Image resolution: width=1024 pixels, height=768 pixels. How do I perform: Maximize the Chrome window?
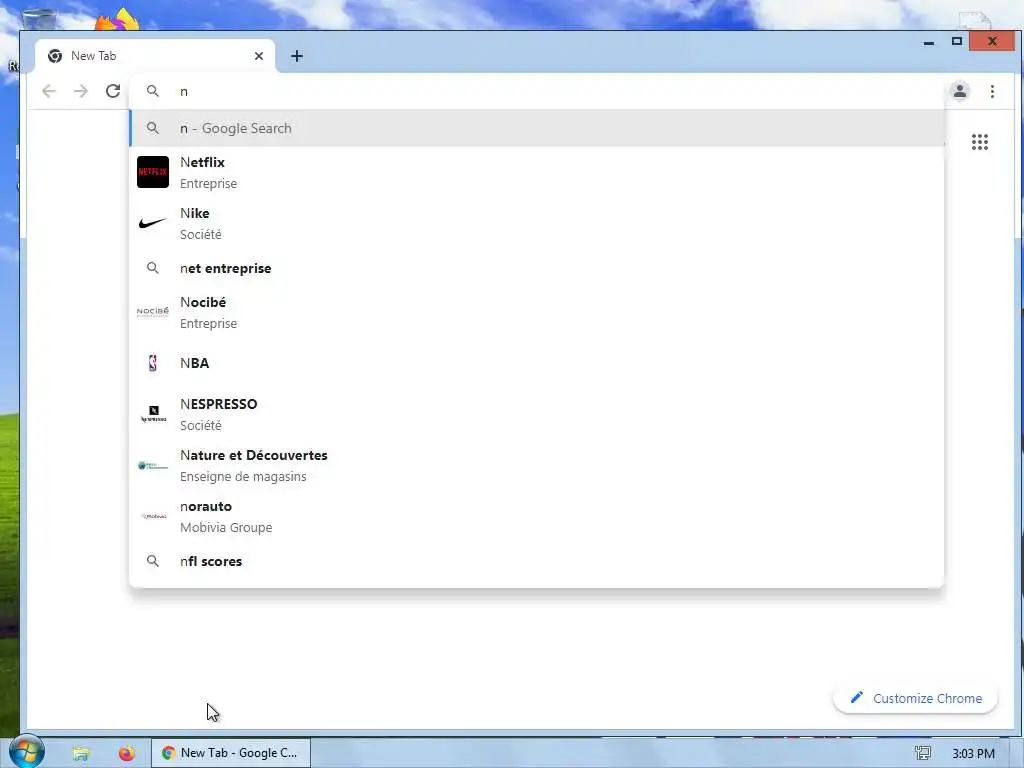click(x=957, y=41)
